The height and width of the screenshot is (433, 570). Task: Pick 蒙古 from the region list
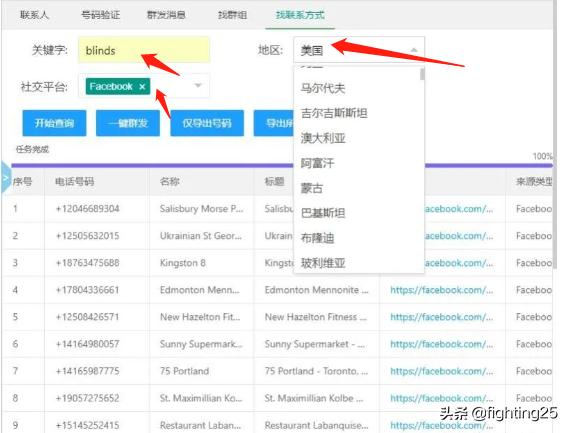coord(359,188)
